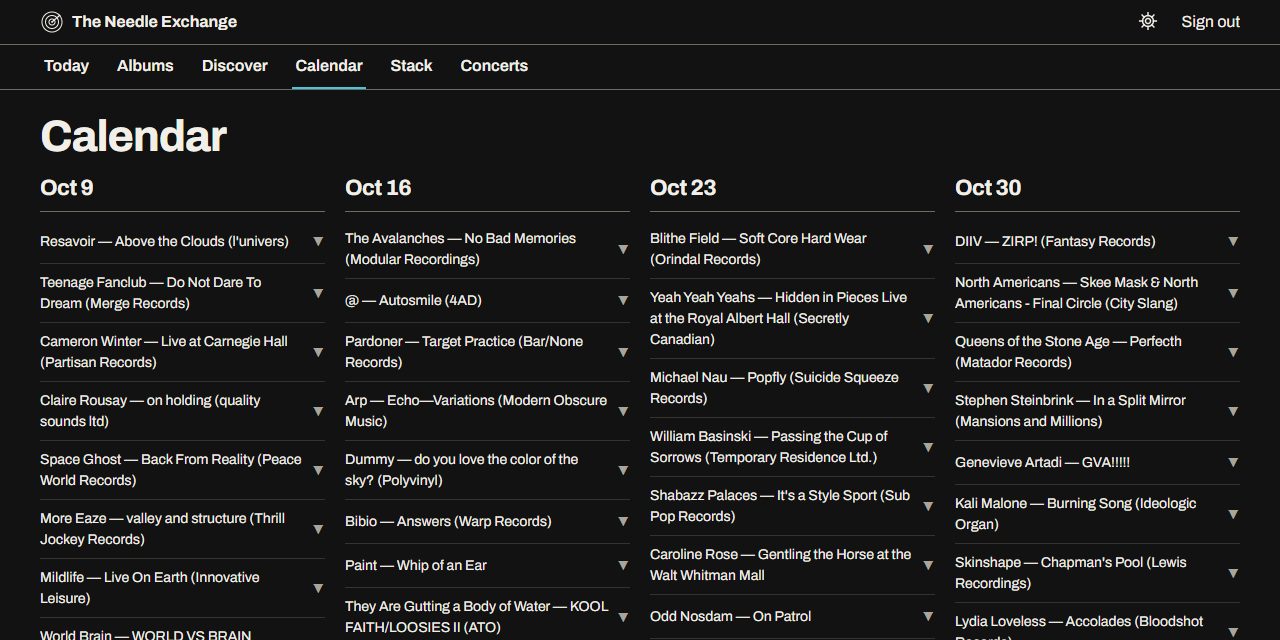
Task: Expand More Eaze — valley and structure
Action: [x=182, y=529]
